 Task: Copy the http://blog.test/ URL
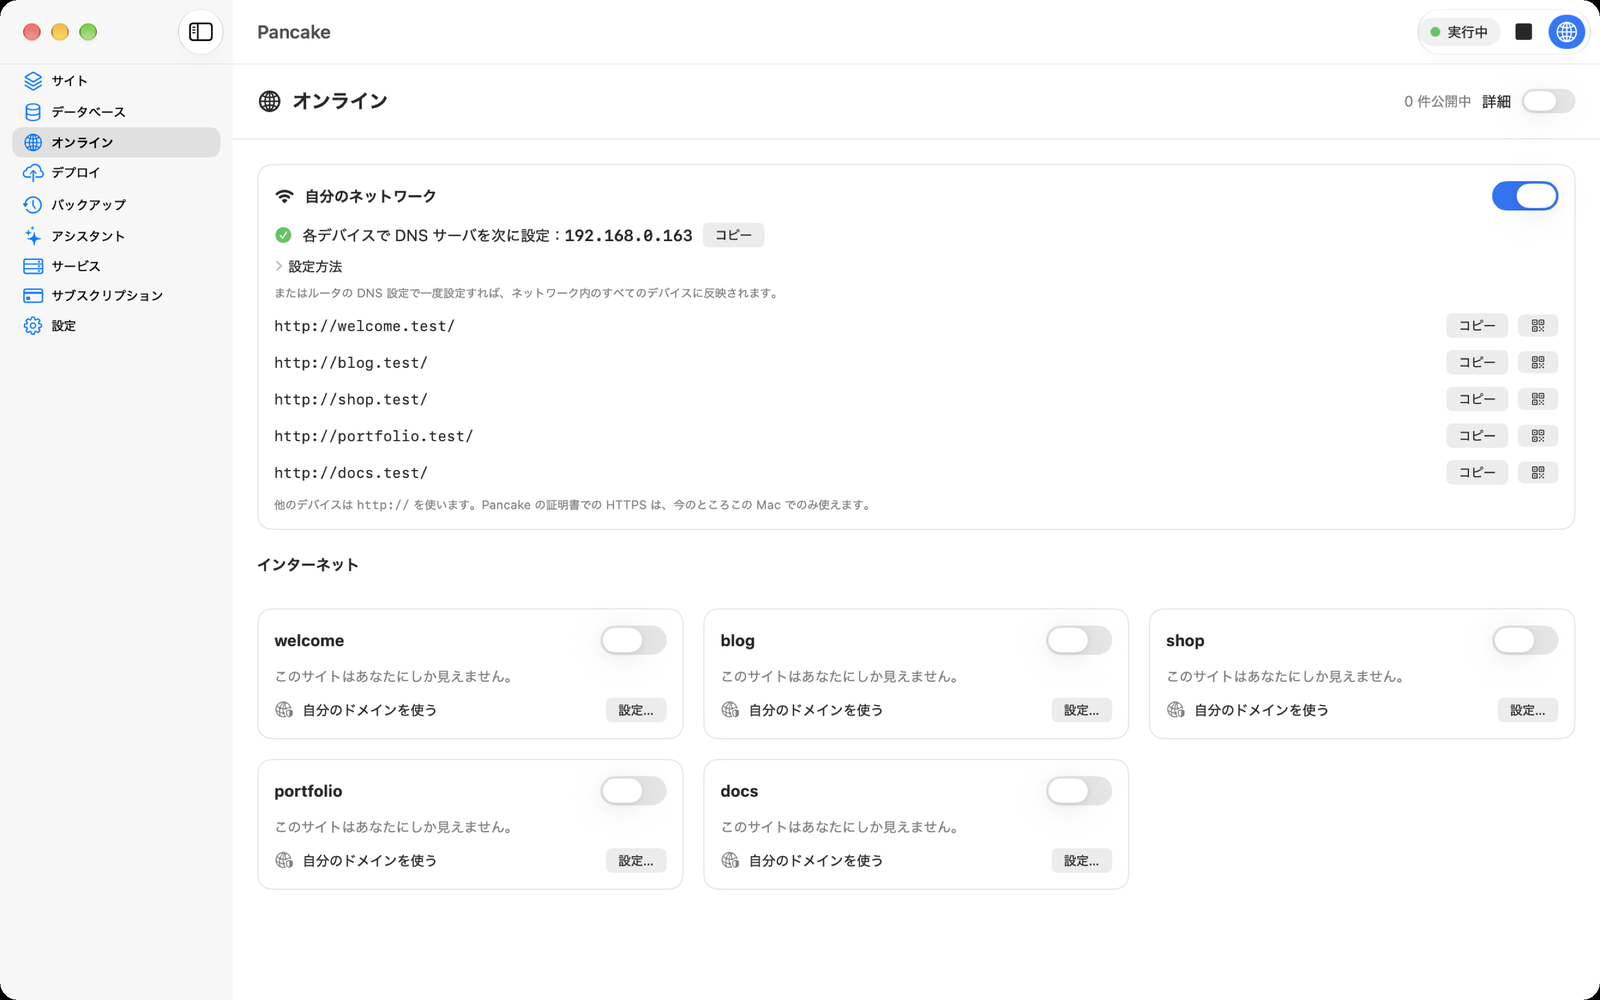pyautogui.click(x=1477, y=363)
